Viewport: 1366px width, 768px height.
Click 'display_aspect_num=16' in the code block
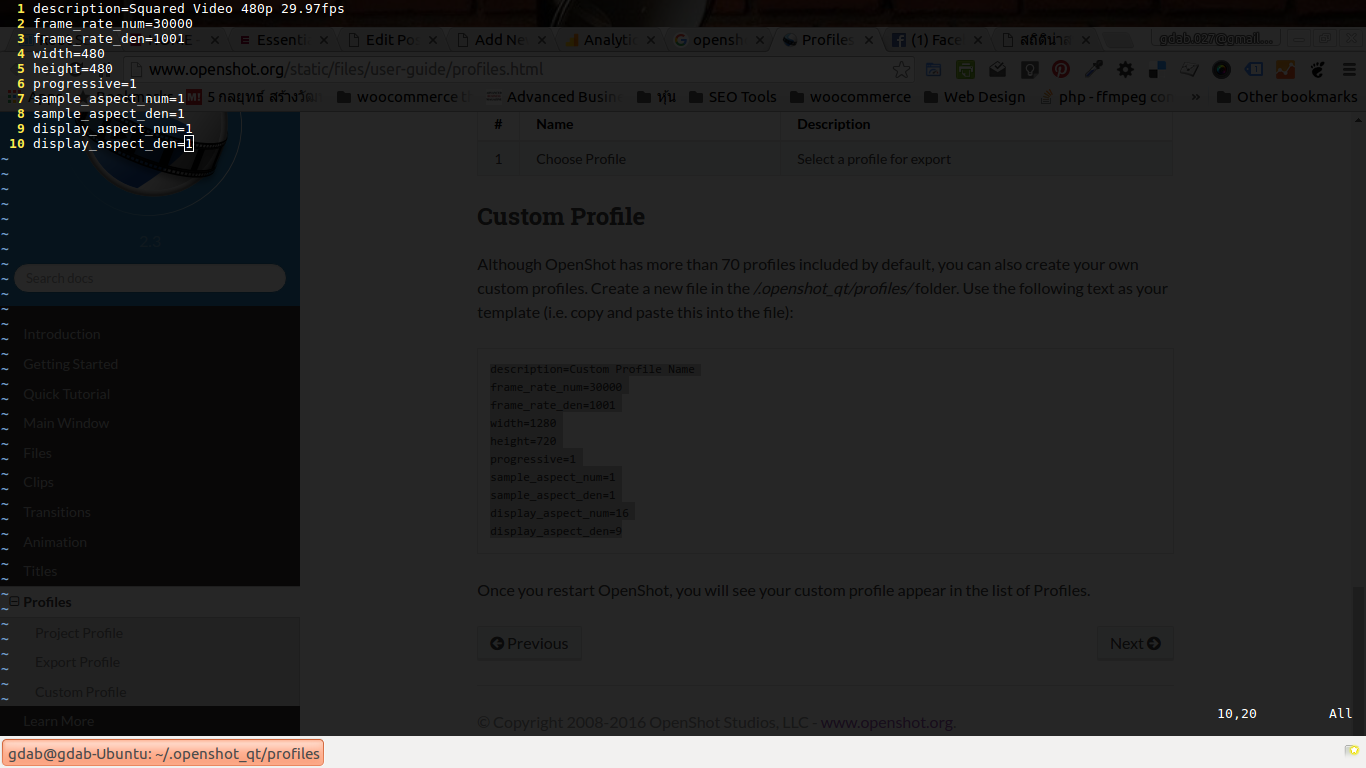(x=559, y=513)
